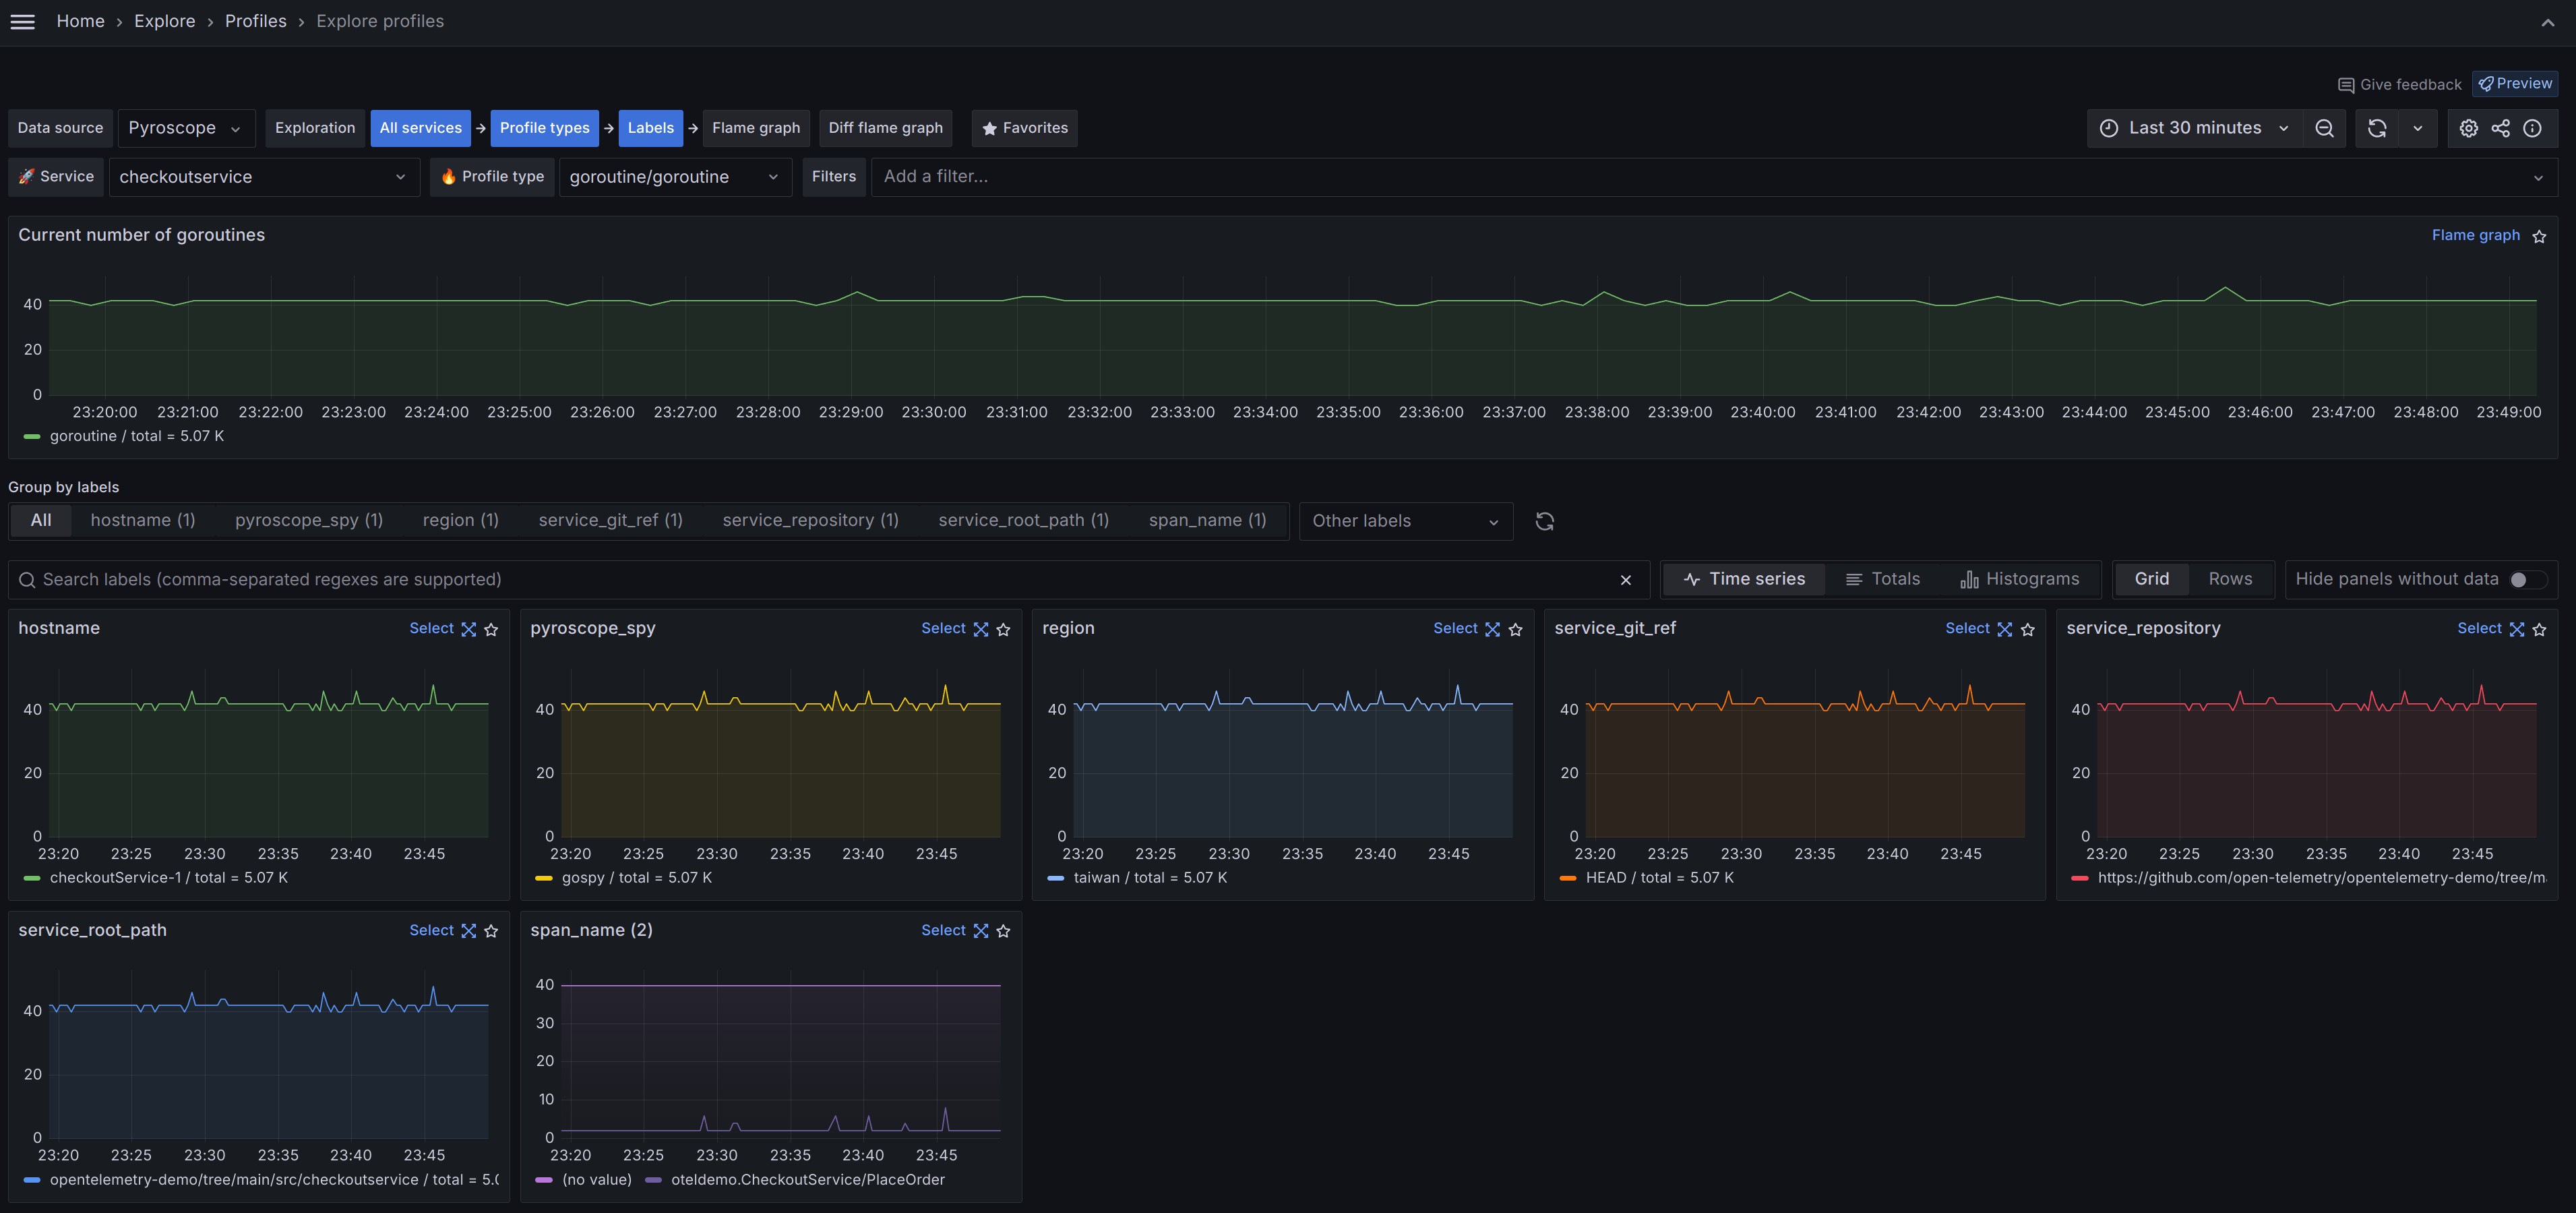The width and height of the screenshot is (2576, 1213).
Task: Click the refresh dashboard icon
Action: click(x=2377, y=128)
